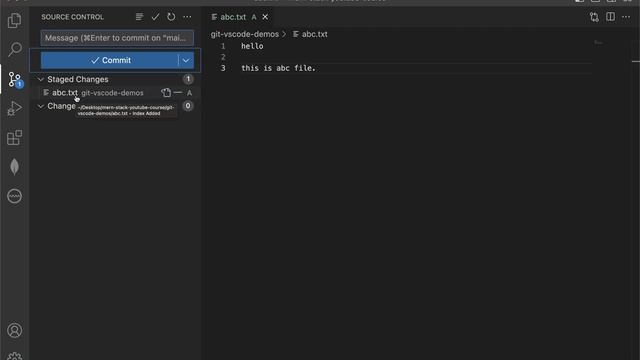Click git-vscode-demos breadcrumb
Screen dimensions: 640x360
coord(244,34)
